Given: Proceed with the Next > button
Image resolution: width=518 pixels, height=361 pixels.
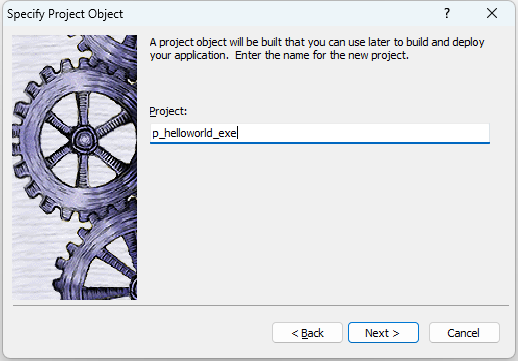Looking at the screenshot, I should coord(383,332).
